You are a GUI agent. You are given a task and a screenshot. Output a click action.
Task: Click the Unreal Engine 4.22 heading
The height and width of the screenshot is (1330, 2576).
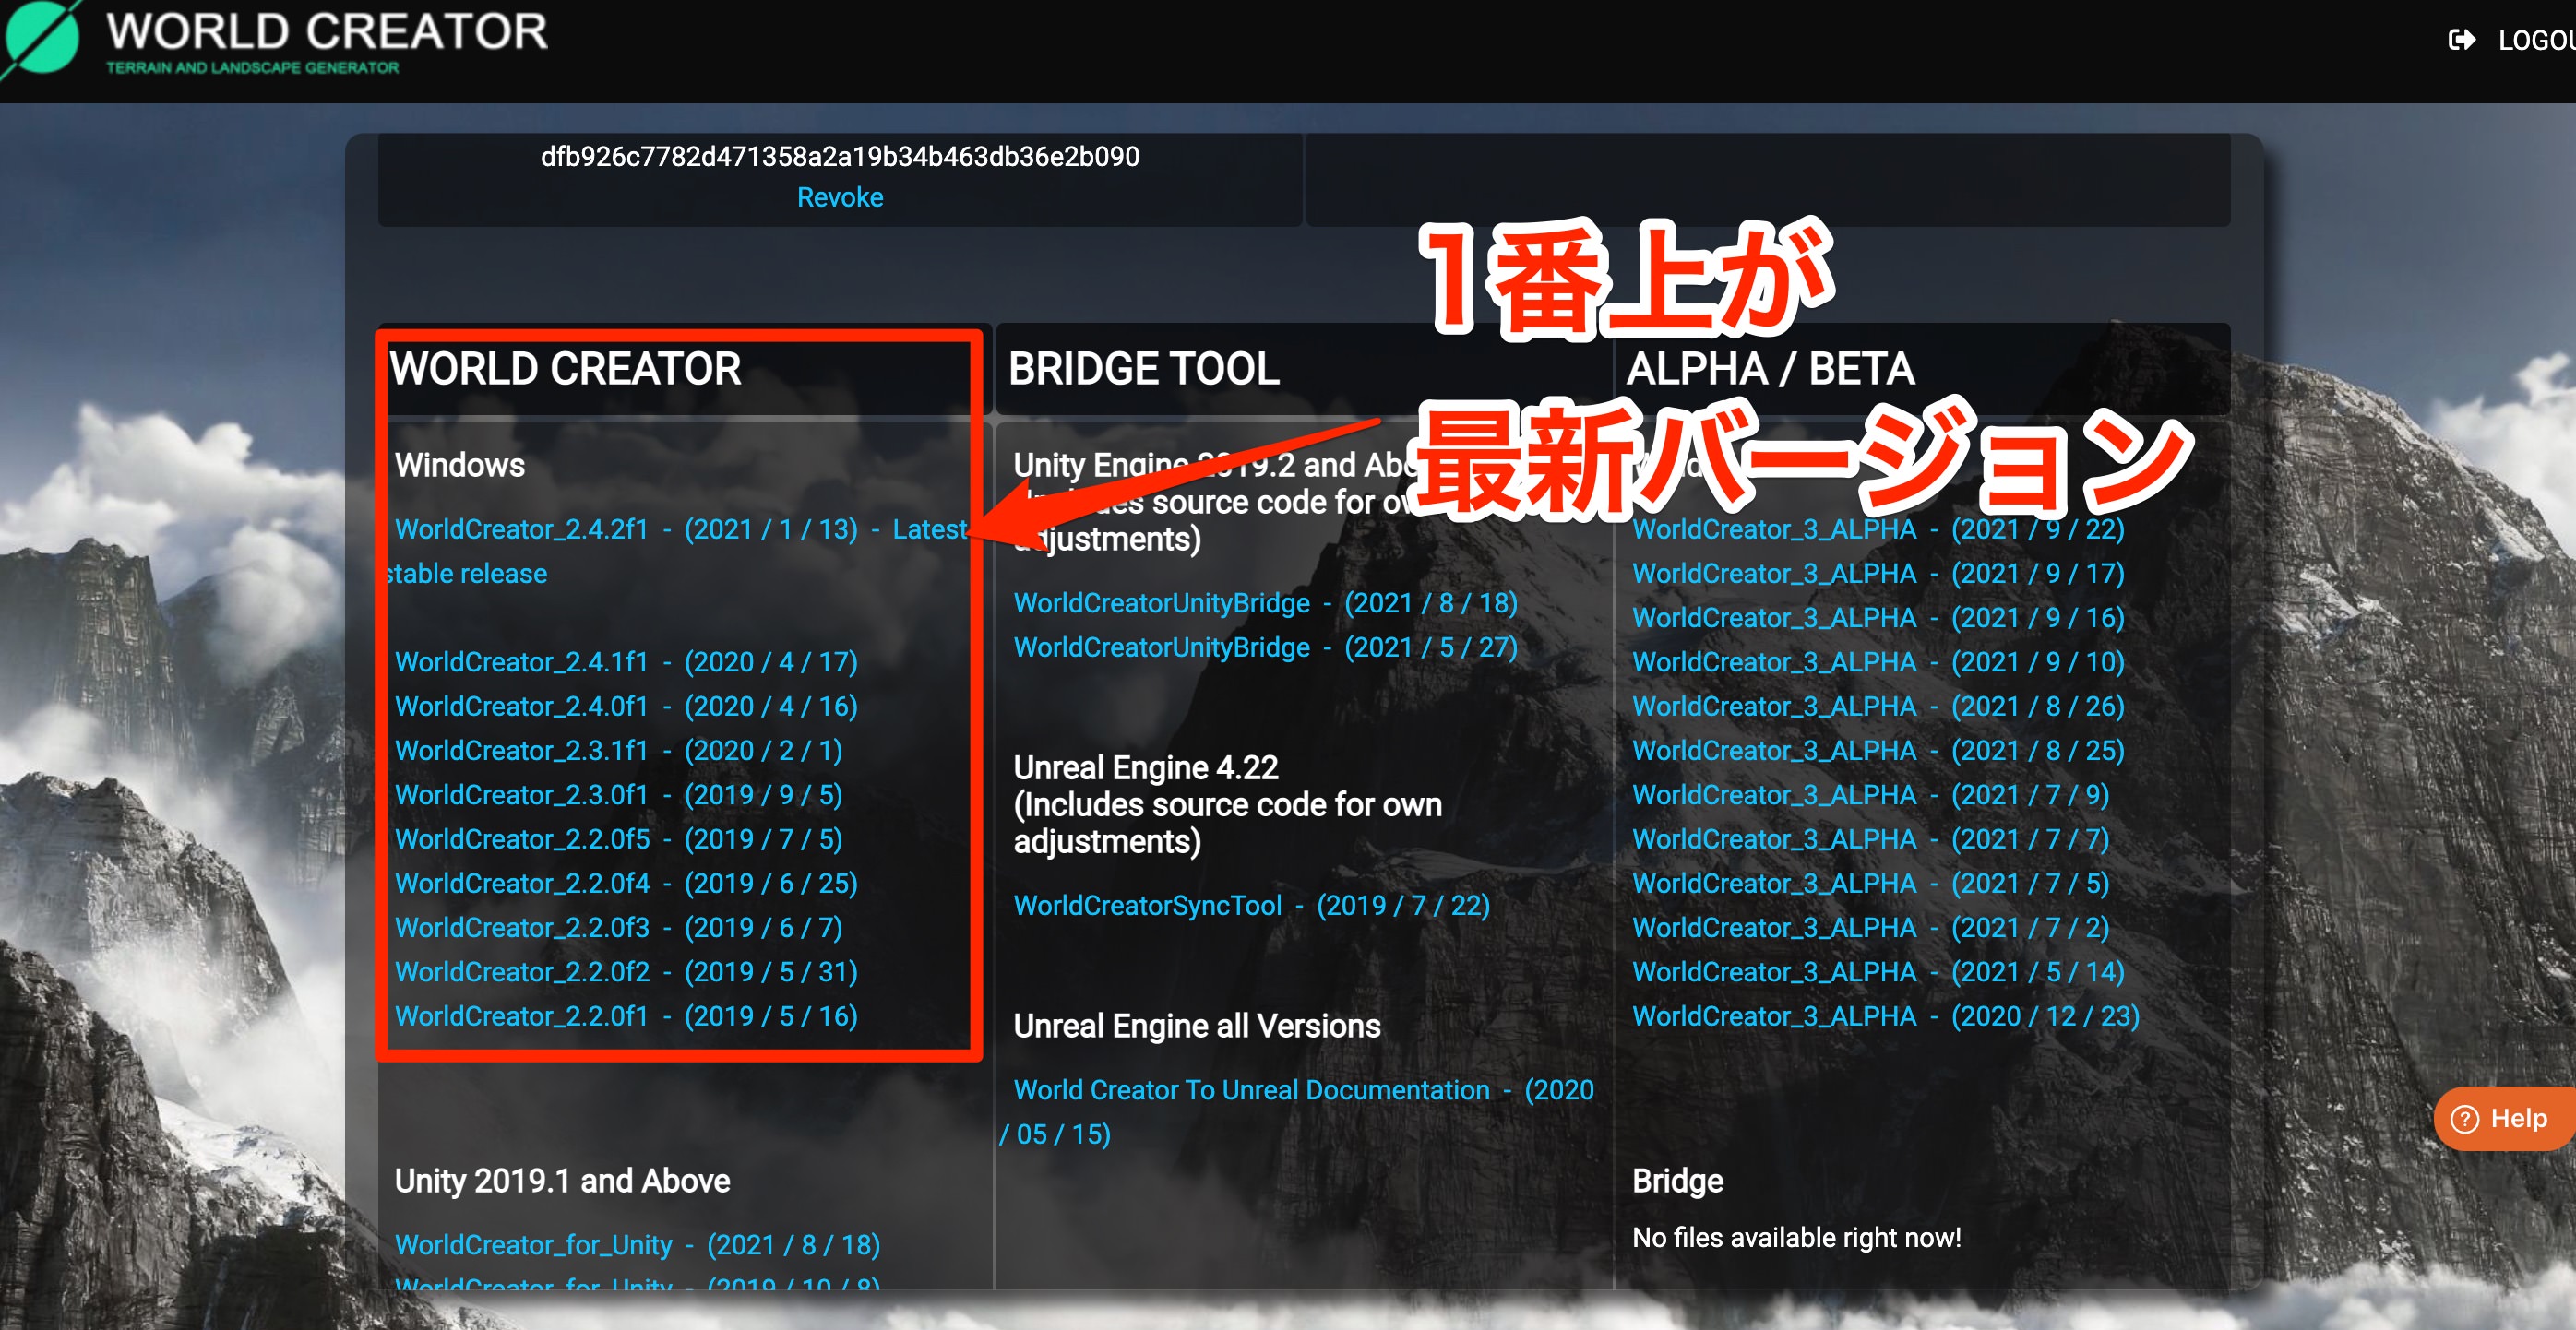1146,767
